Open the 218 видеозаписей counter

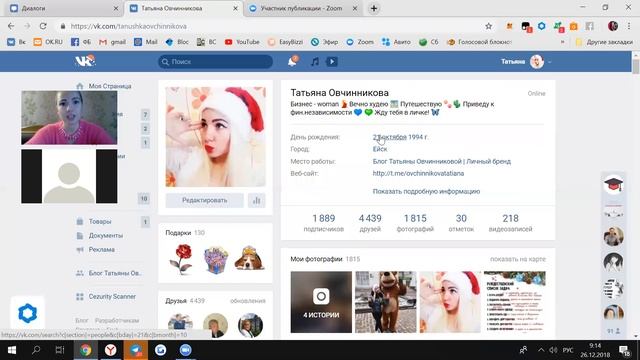[510, 223]
